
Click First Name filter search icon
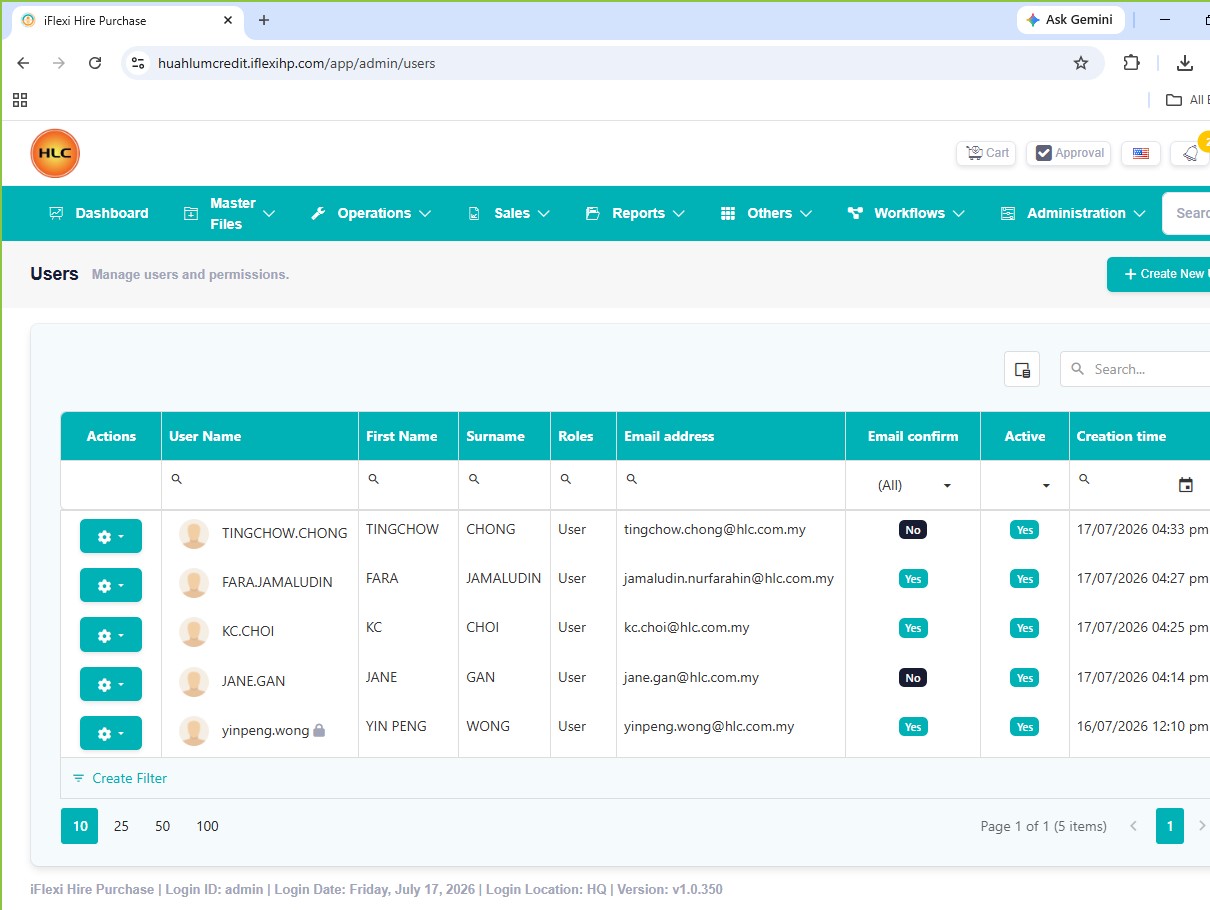(374, 479)
